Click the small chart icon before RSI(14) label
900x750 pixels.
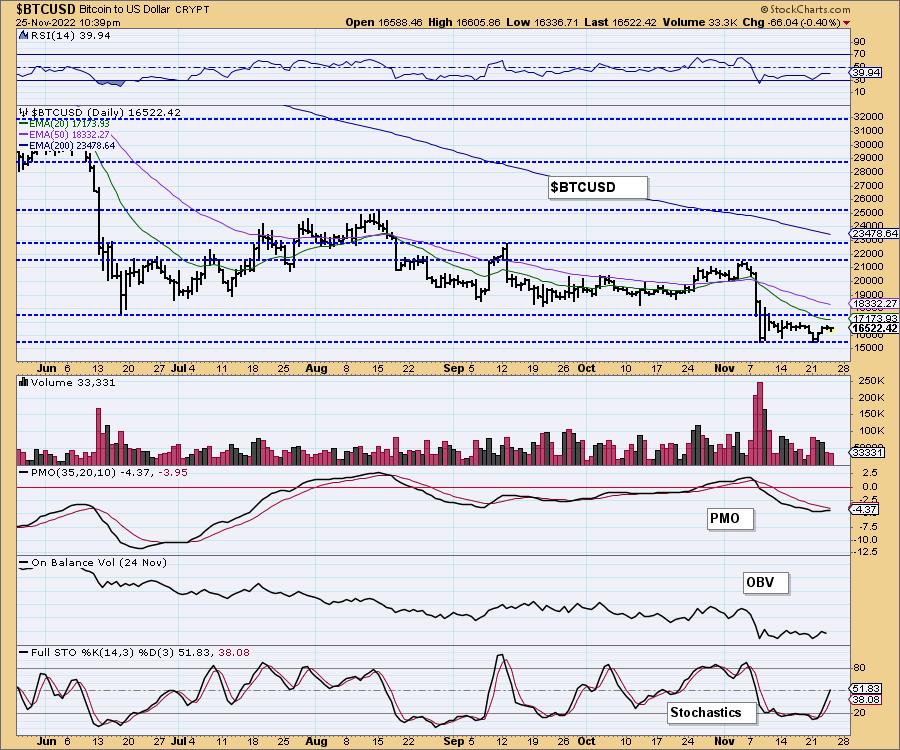[23, 35]
